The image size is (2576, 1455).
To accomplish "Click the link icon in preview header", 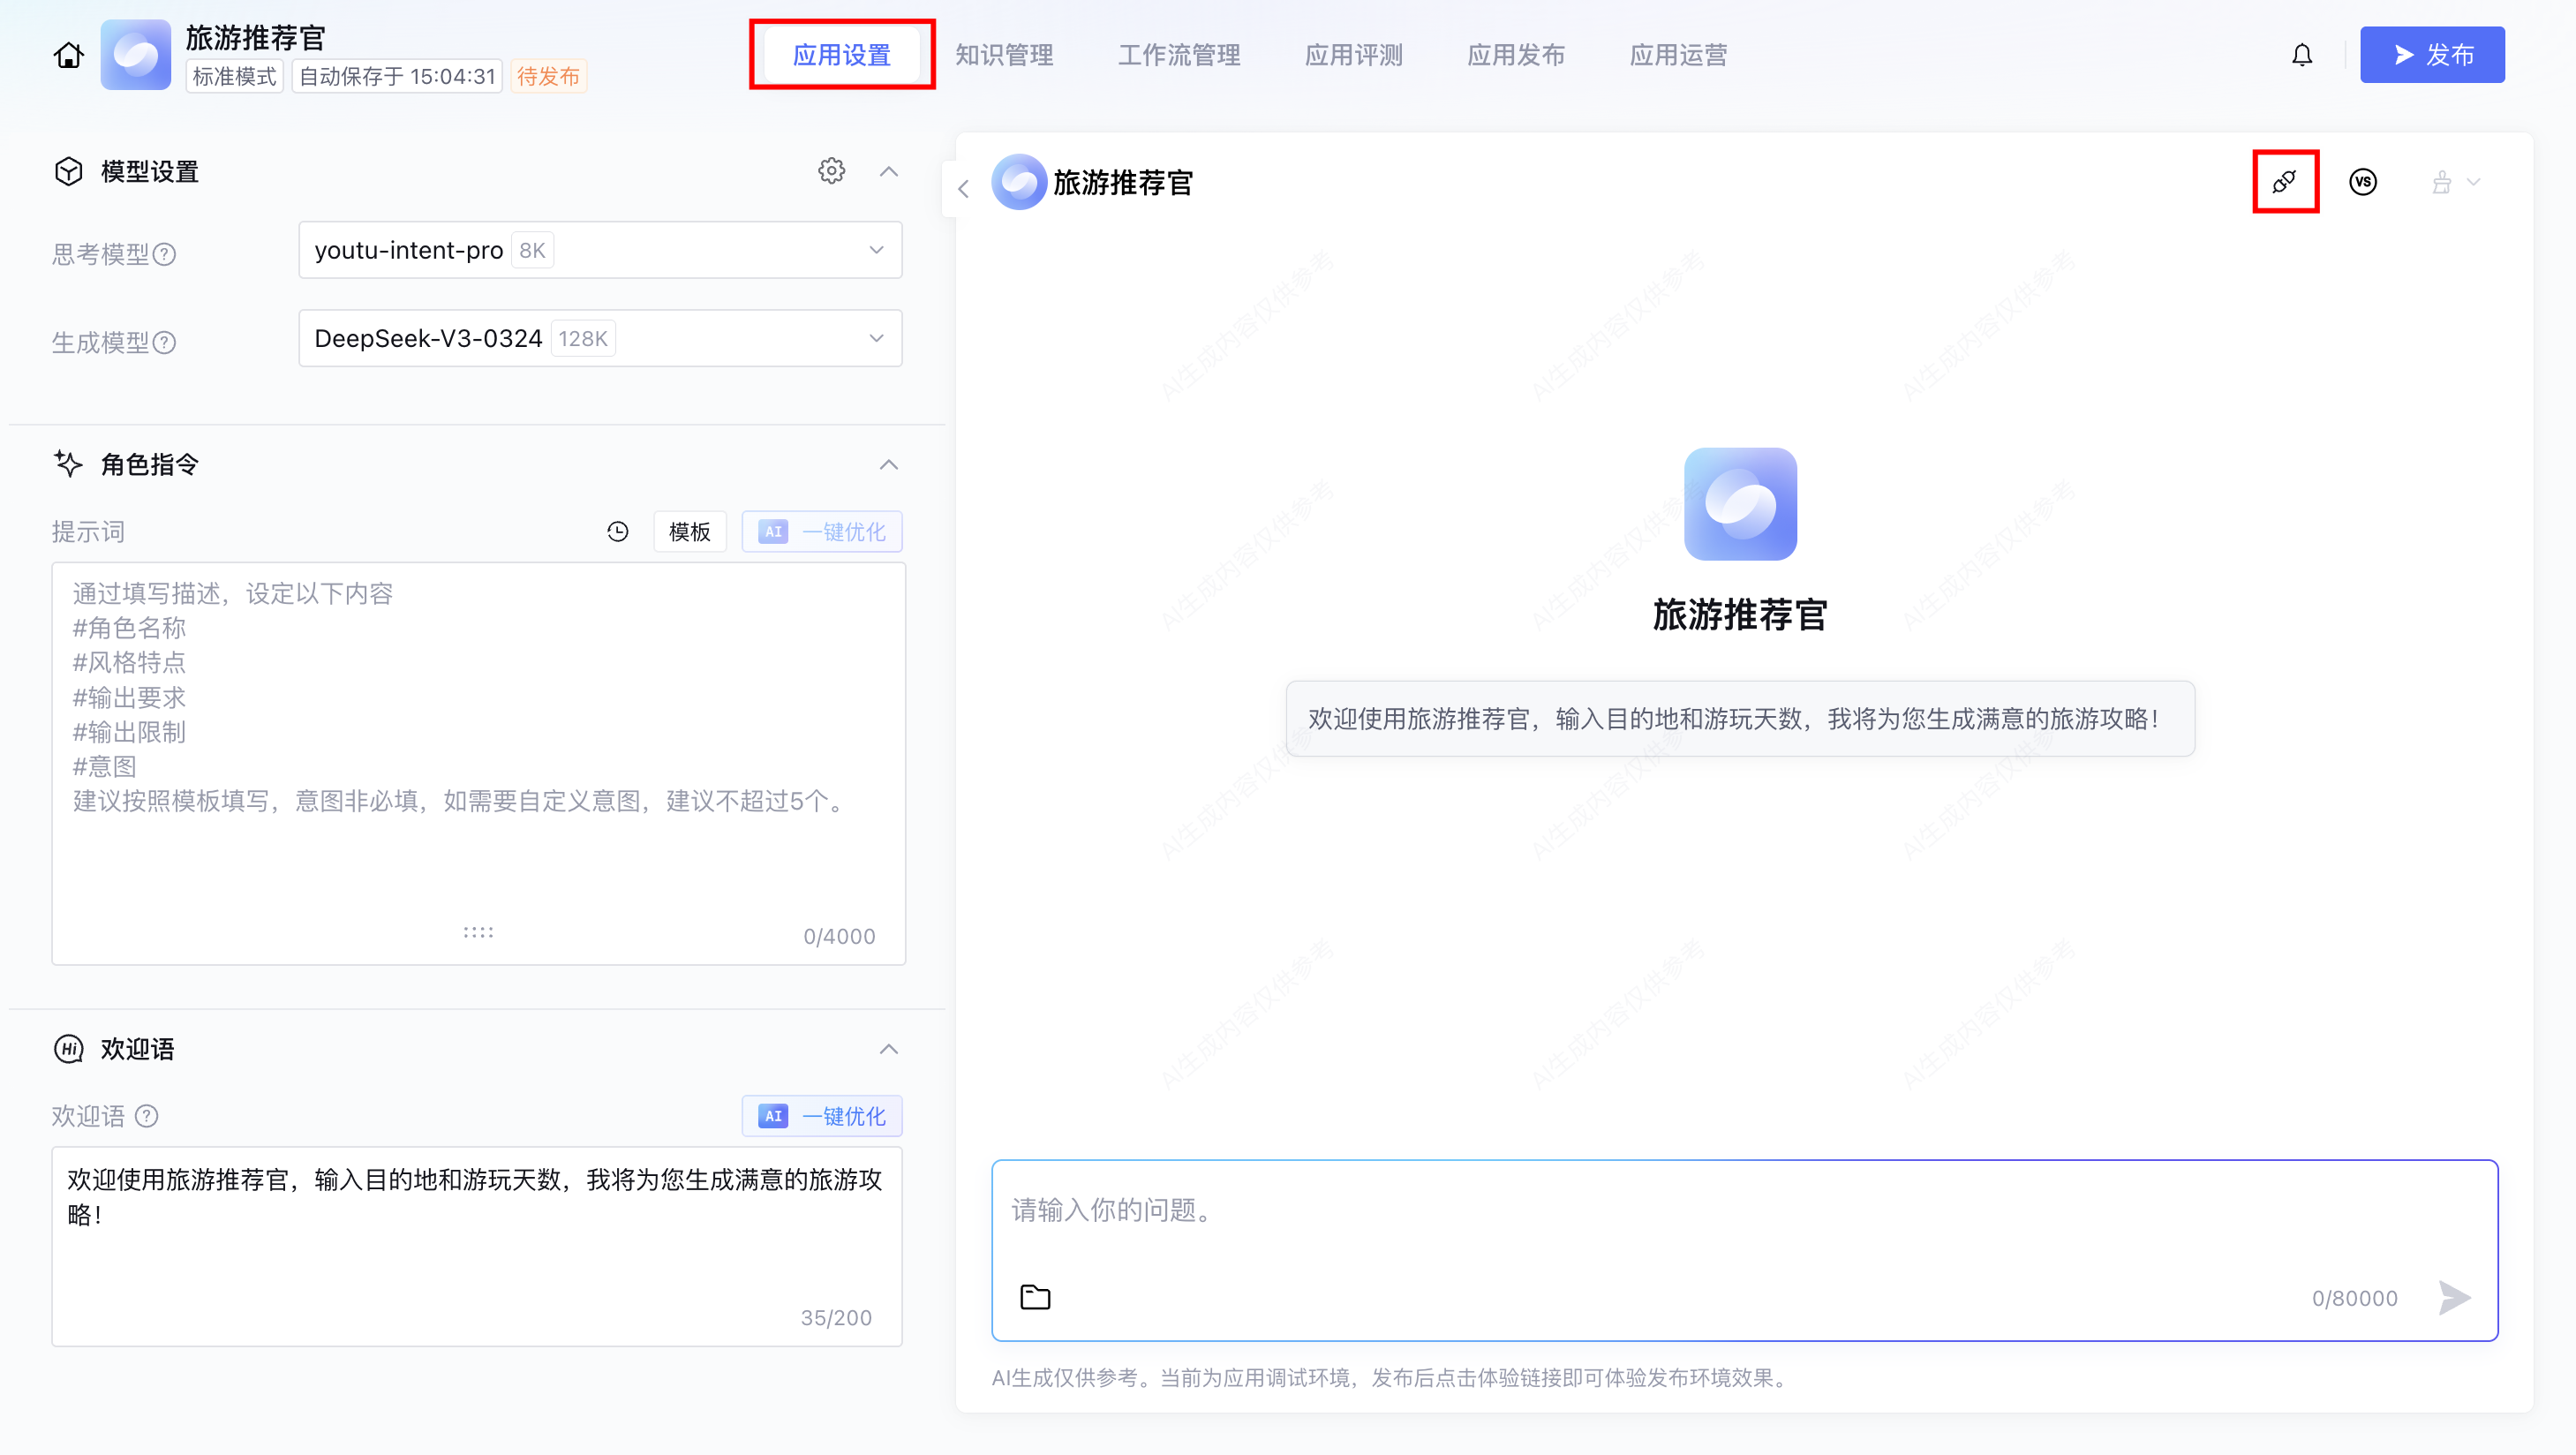I will [2285, 182].
